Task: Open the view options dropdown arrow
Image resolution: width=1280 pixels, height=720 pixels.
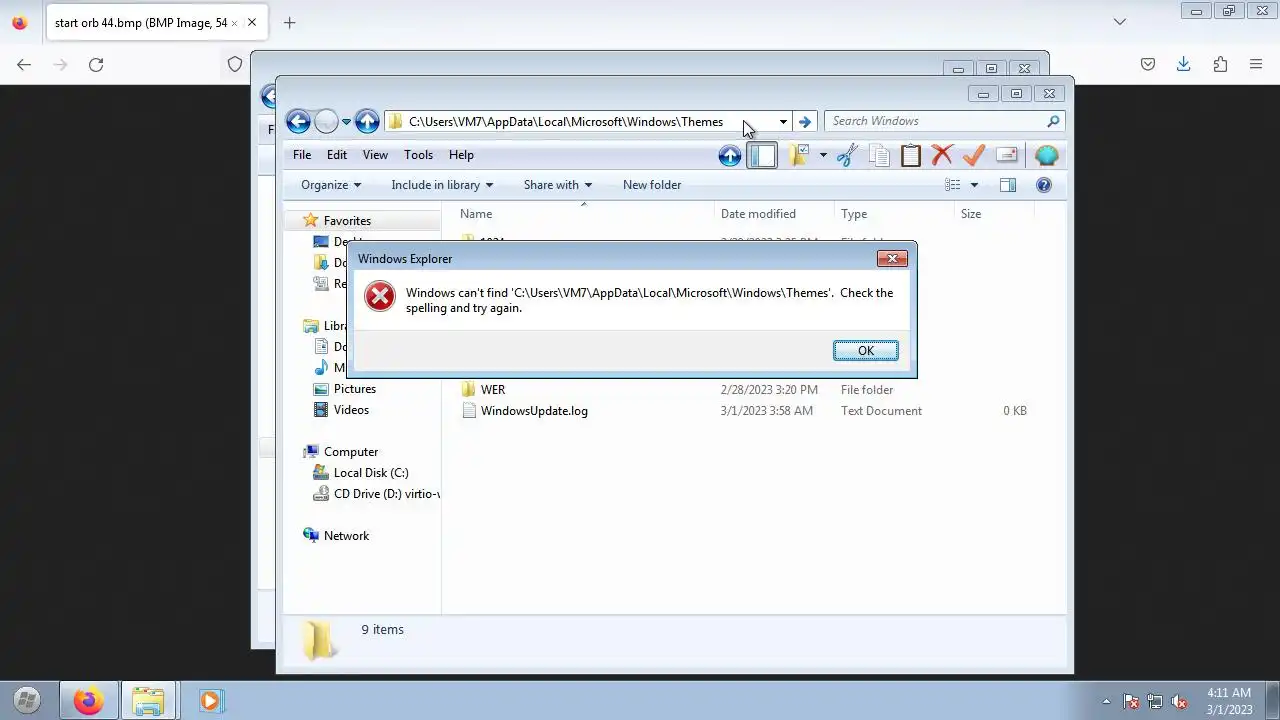Action: [974, 185]
